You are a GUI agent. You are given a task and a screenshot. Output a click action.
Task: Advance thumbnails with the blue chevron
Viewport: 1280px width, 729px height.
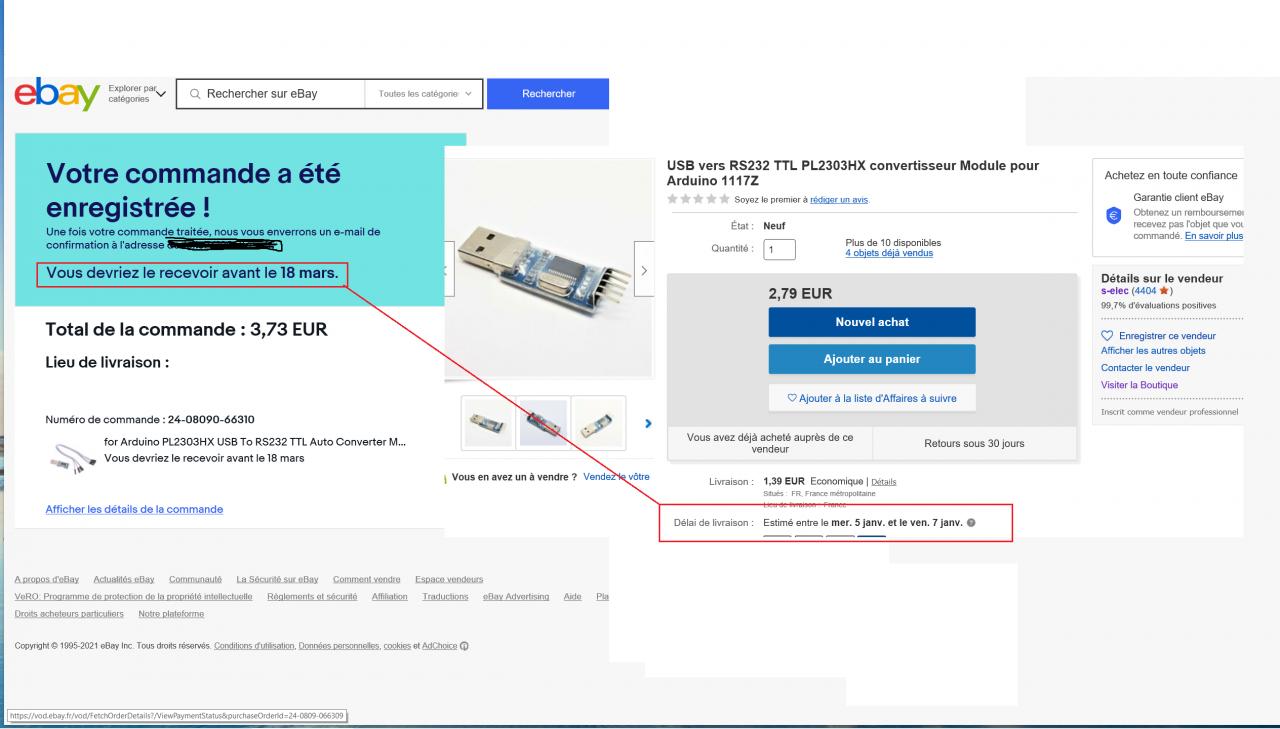[x=648, y=424]
